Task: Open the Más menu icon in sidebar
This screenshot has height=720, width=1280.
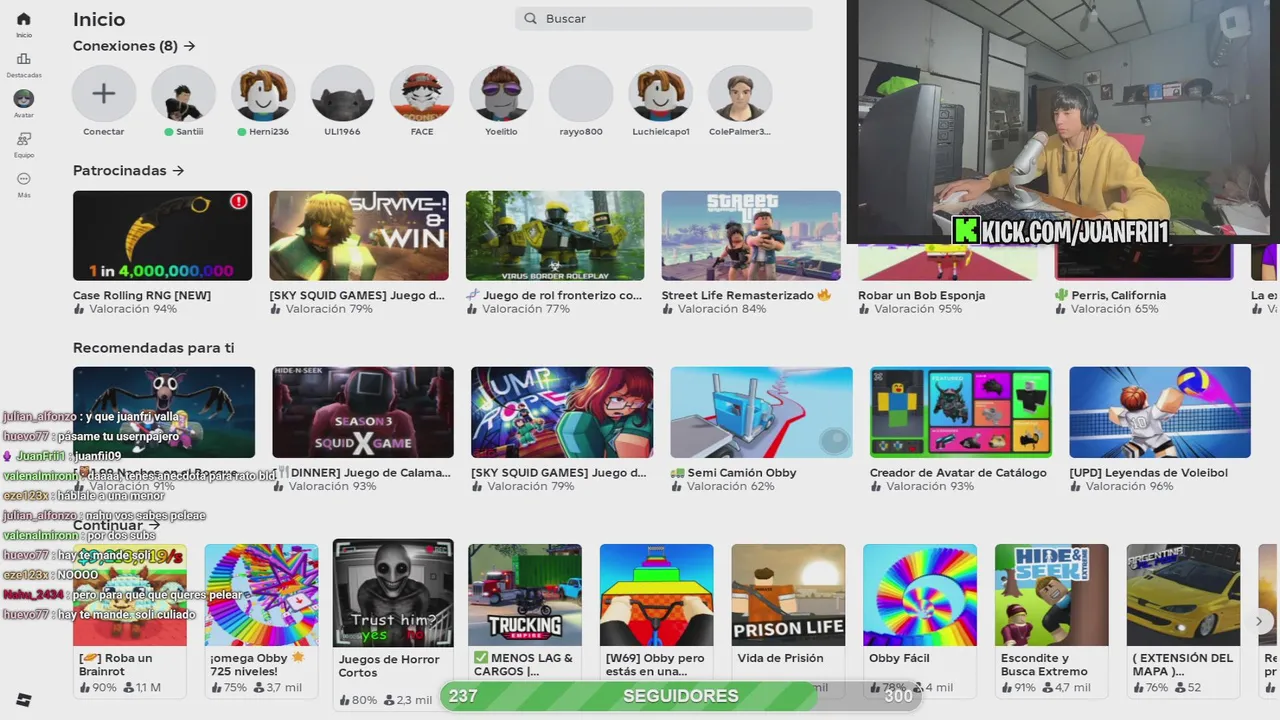Action: point(24,179)
